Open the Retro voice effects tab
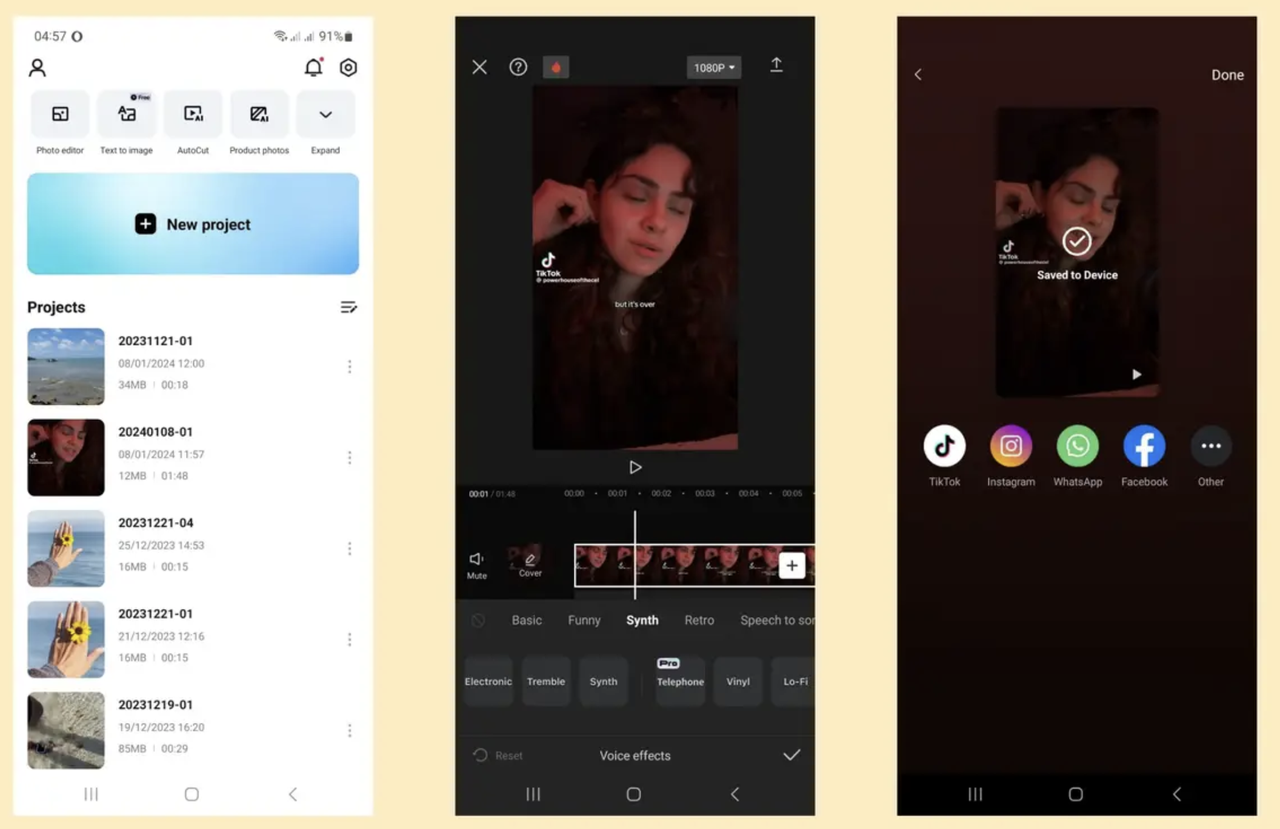Image resolution: width=1280 pixels, height=829 pixels. click(699, 620)
